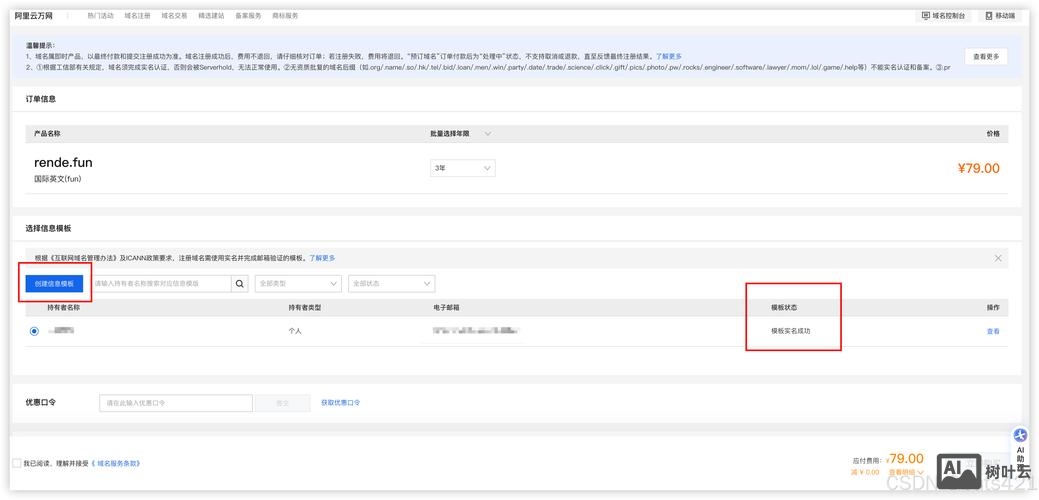
Task: Open 移动端 mobile button
Action: pos(1000,16)
